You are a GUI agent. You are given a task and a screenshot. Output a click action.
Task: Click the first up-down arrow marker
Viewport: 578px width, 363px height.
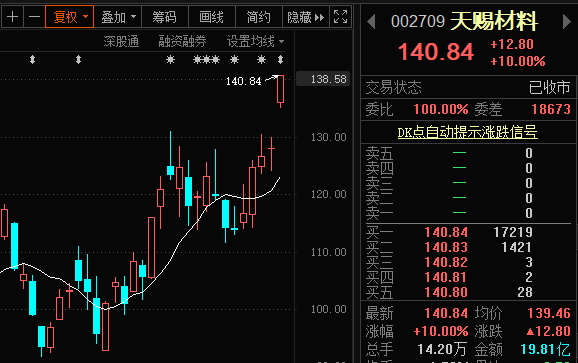[32, 59]
